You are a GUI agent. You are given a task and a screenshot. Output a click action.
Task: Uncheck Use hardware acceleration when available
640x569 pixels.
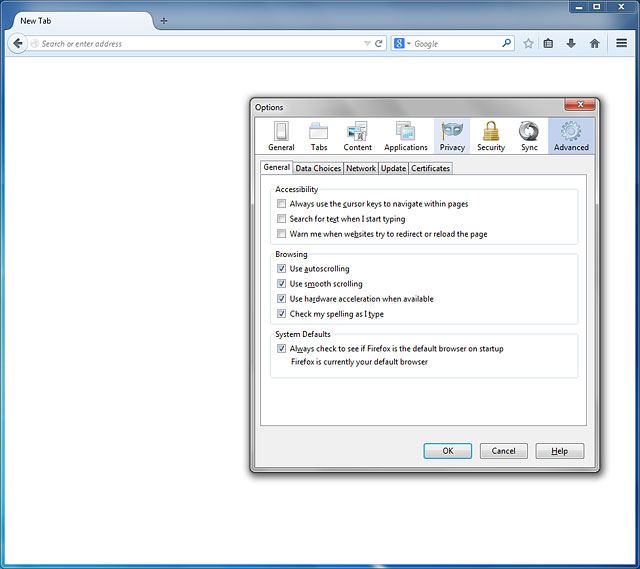pos(282,299)
